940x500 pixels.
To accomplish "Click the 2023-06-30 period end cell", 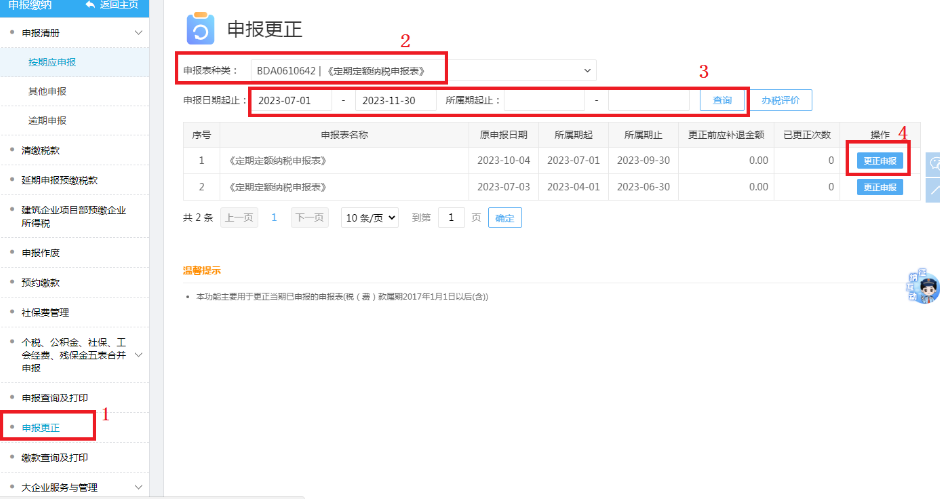I will click(x=643, y=187).
